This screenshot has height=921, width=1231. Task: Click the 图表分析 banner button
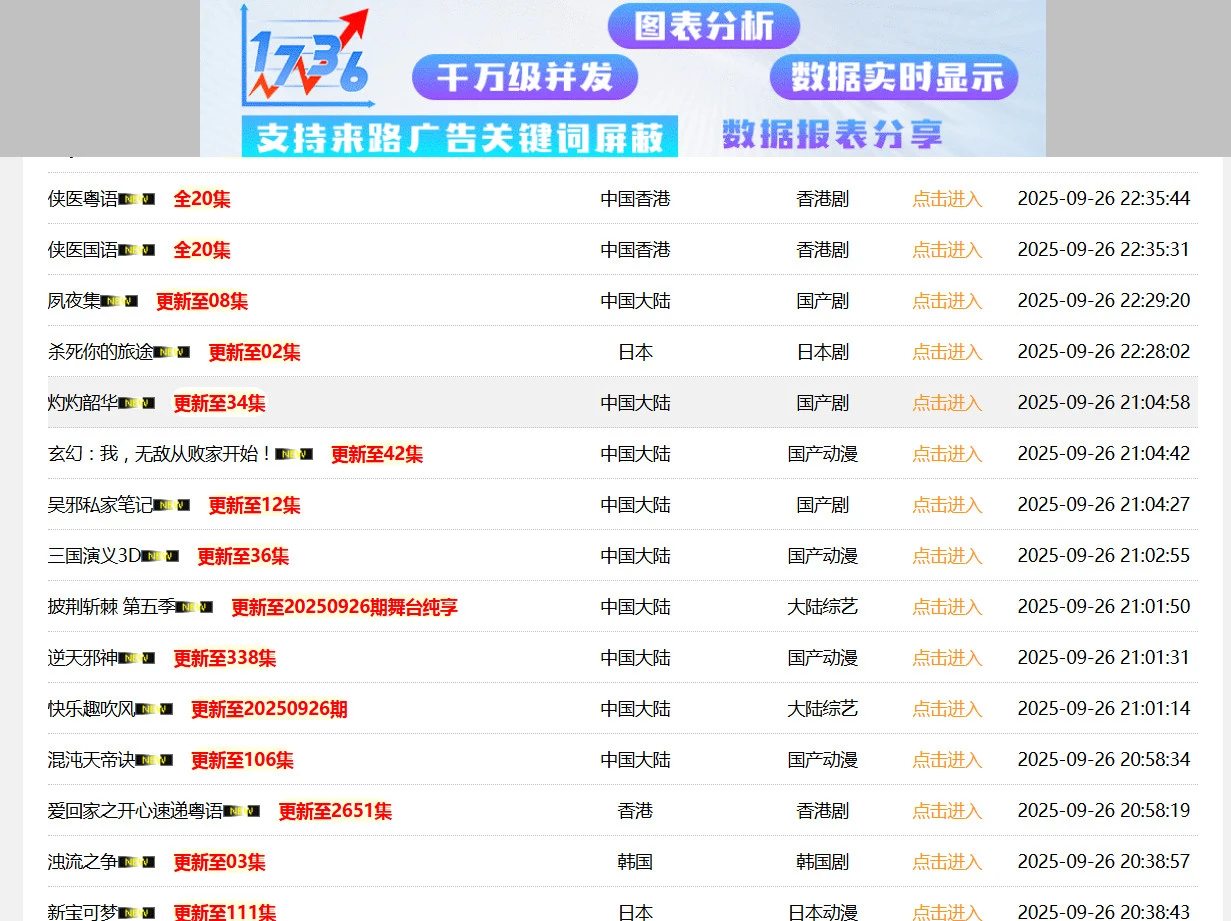[x=703, y=26]
